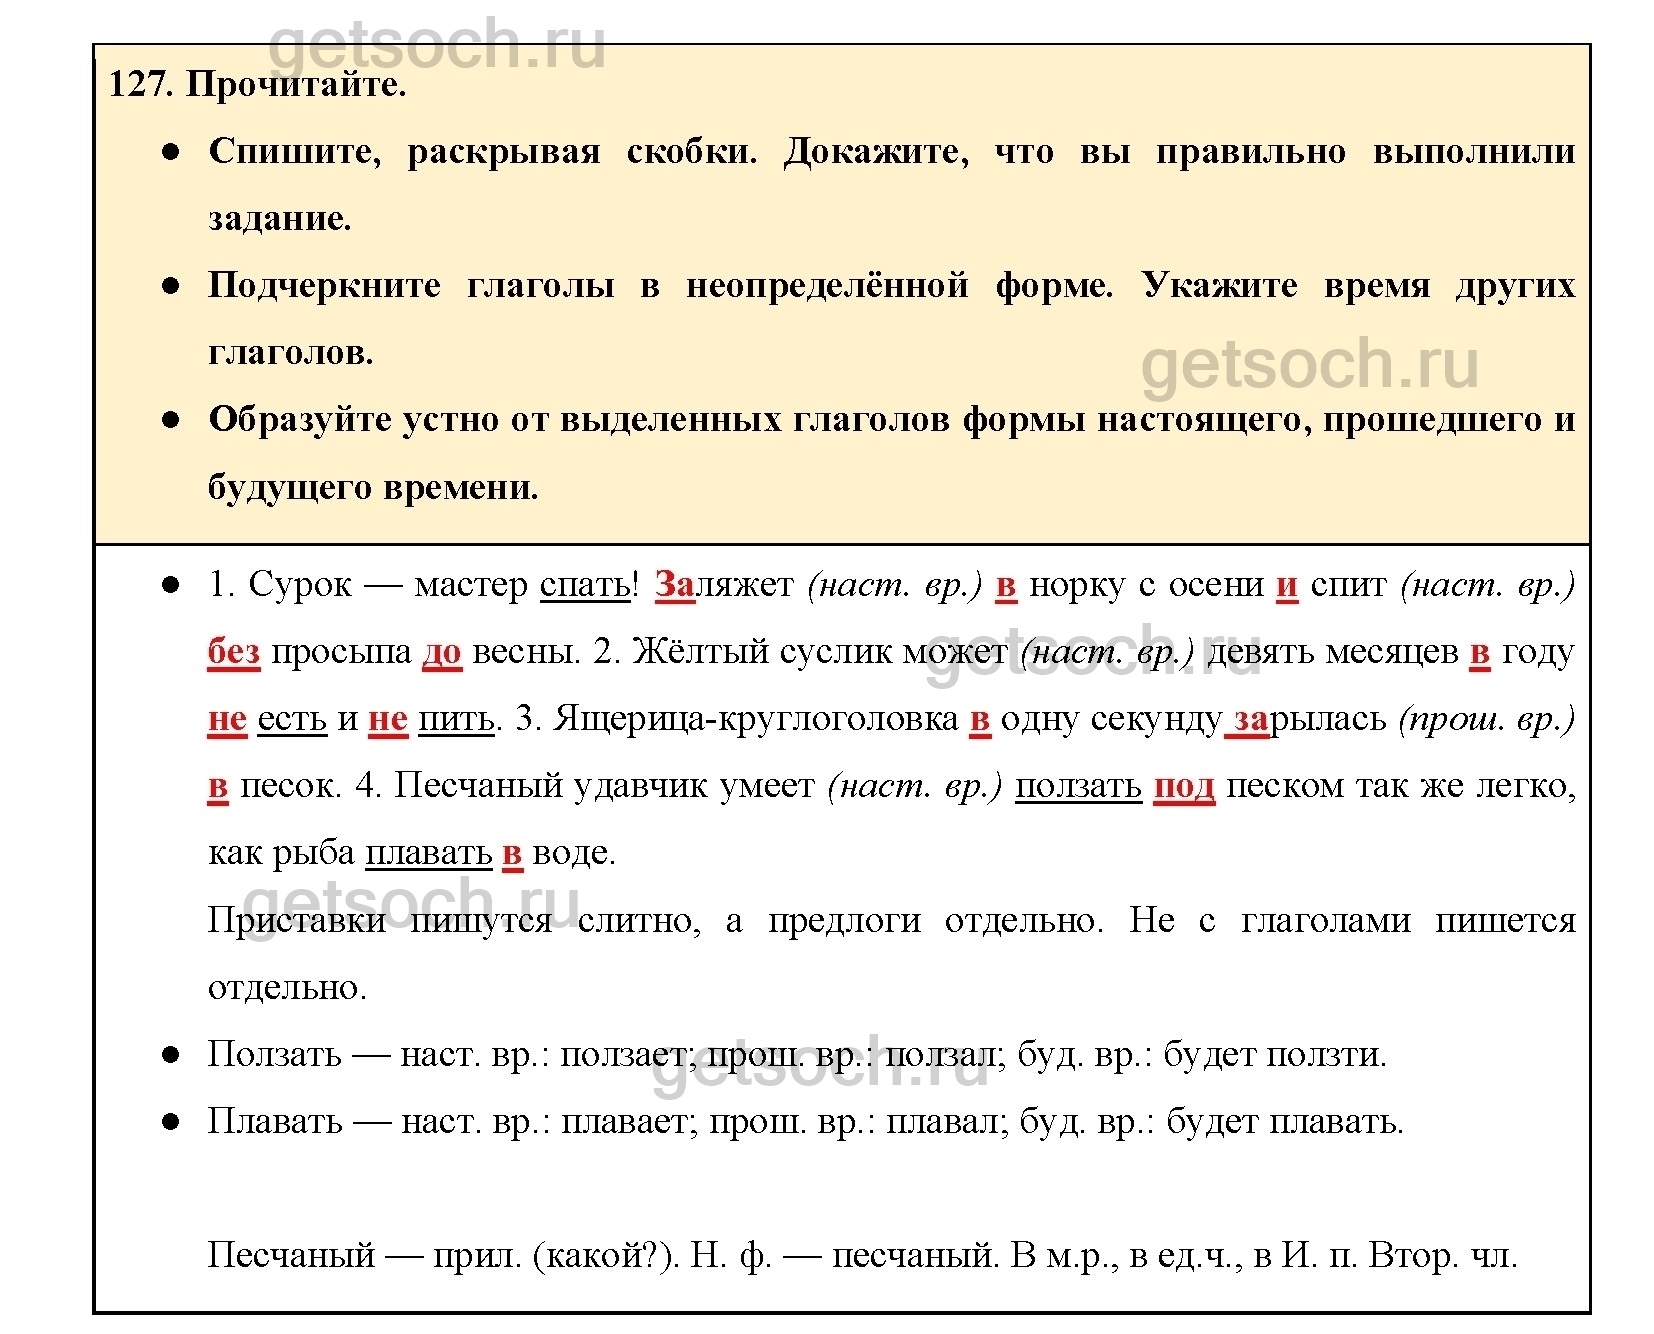Click the red underlined word "до"

coord(442,651)
